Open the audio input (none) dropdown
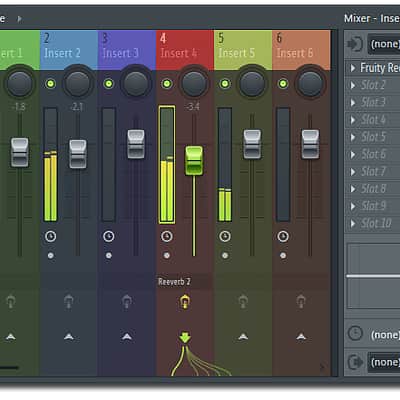This screenshot has width=400, height=400. coord(384,44)
